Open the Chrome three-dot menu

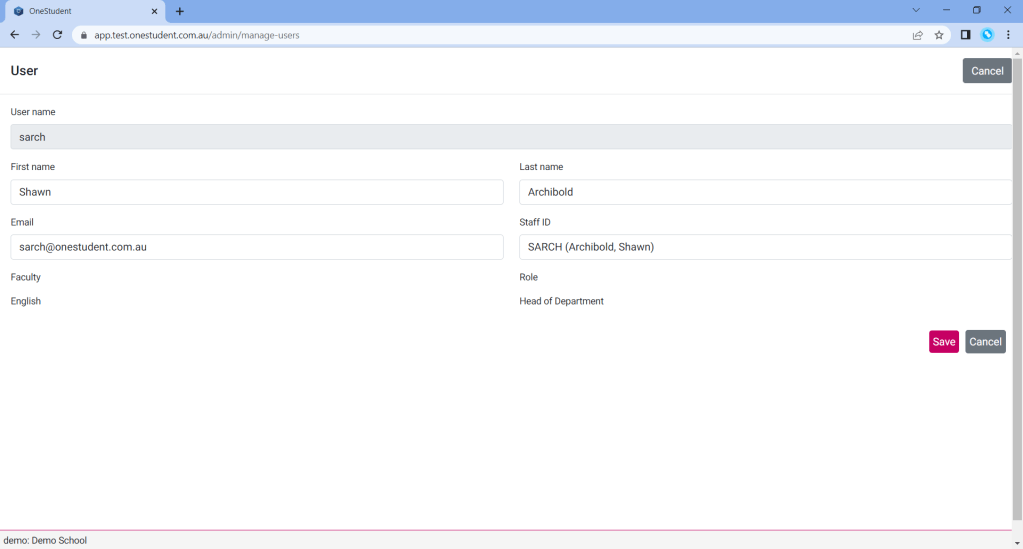click(x=1008, y=35)
